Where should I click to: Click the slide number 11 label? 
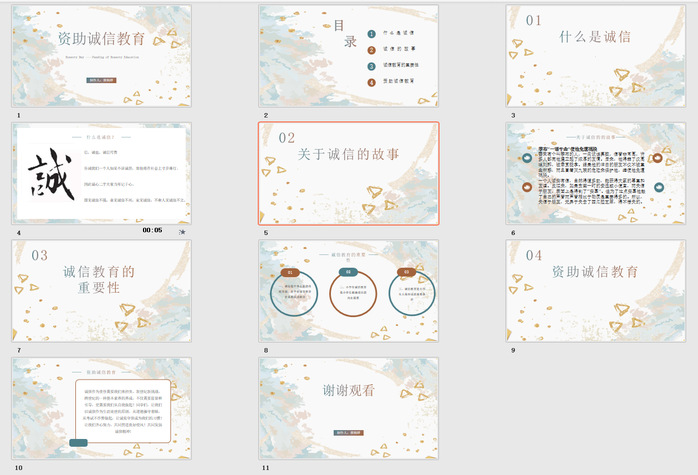[265, 467]
